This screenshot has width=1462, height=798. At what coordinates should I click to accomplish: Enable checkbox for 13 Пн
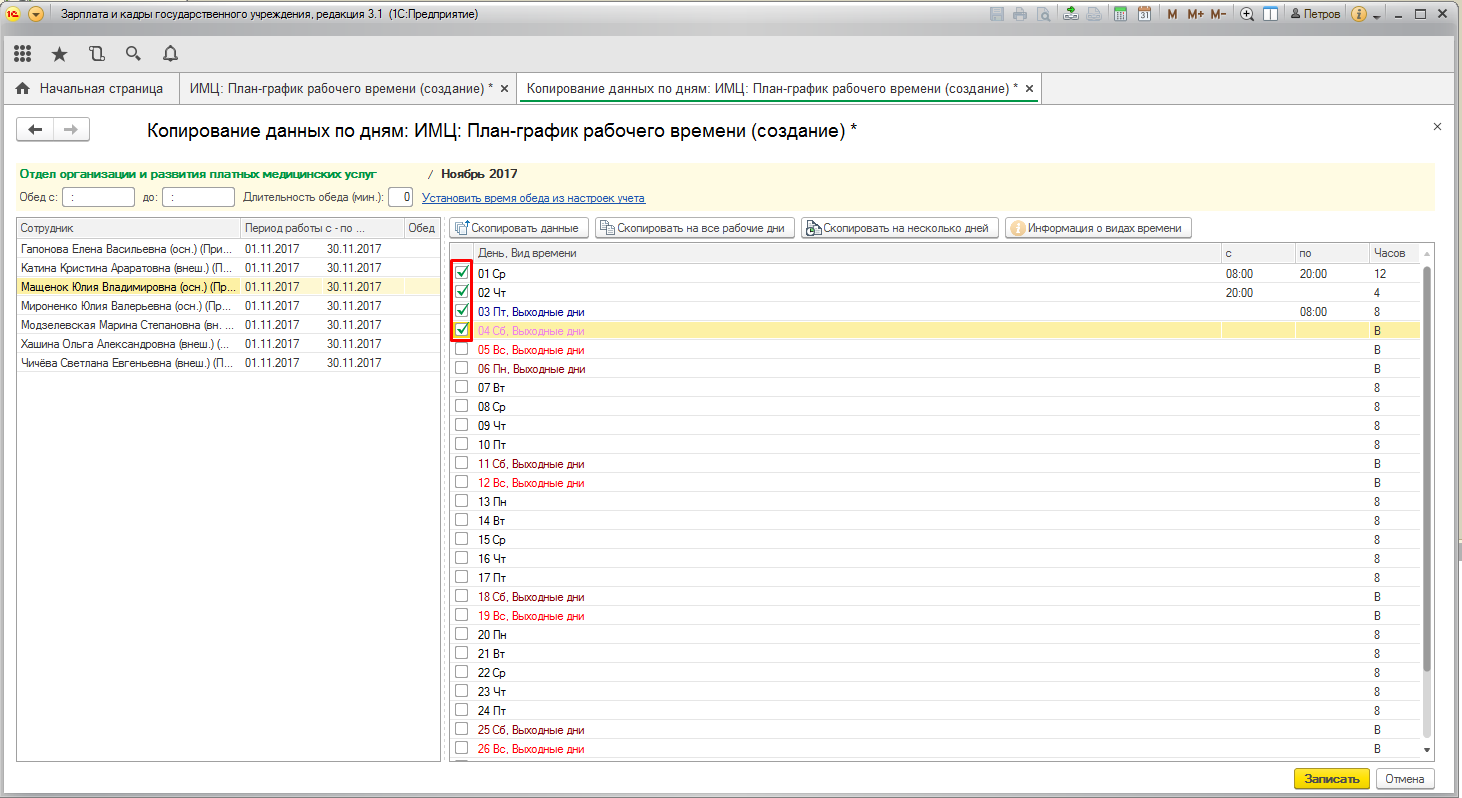[462, 501]
